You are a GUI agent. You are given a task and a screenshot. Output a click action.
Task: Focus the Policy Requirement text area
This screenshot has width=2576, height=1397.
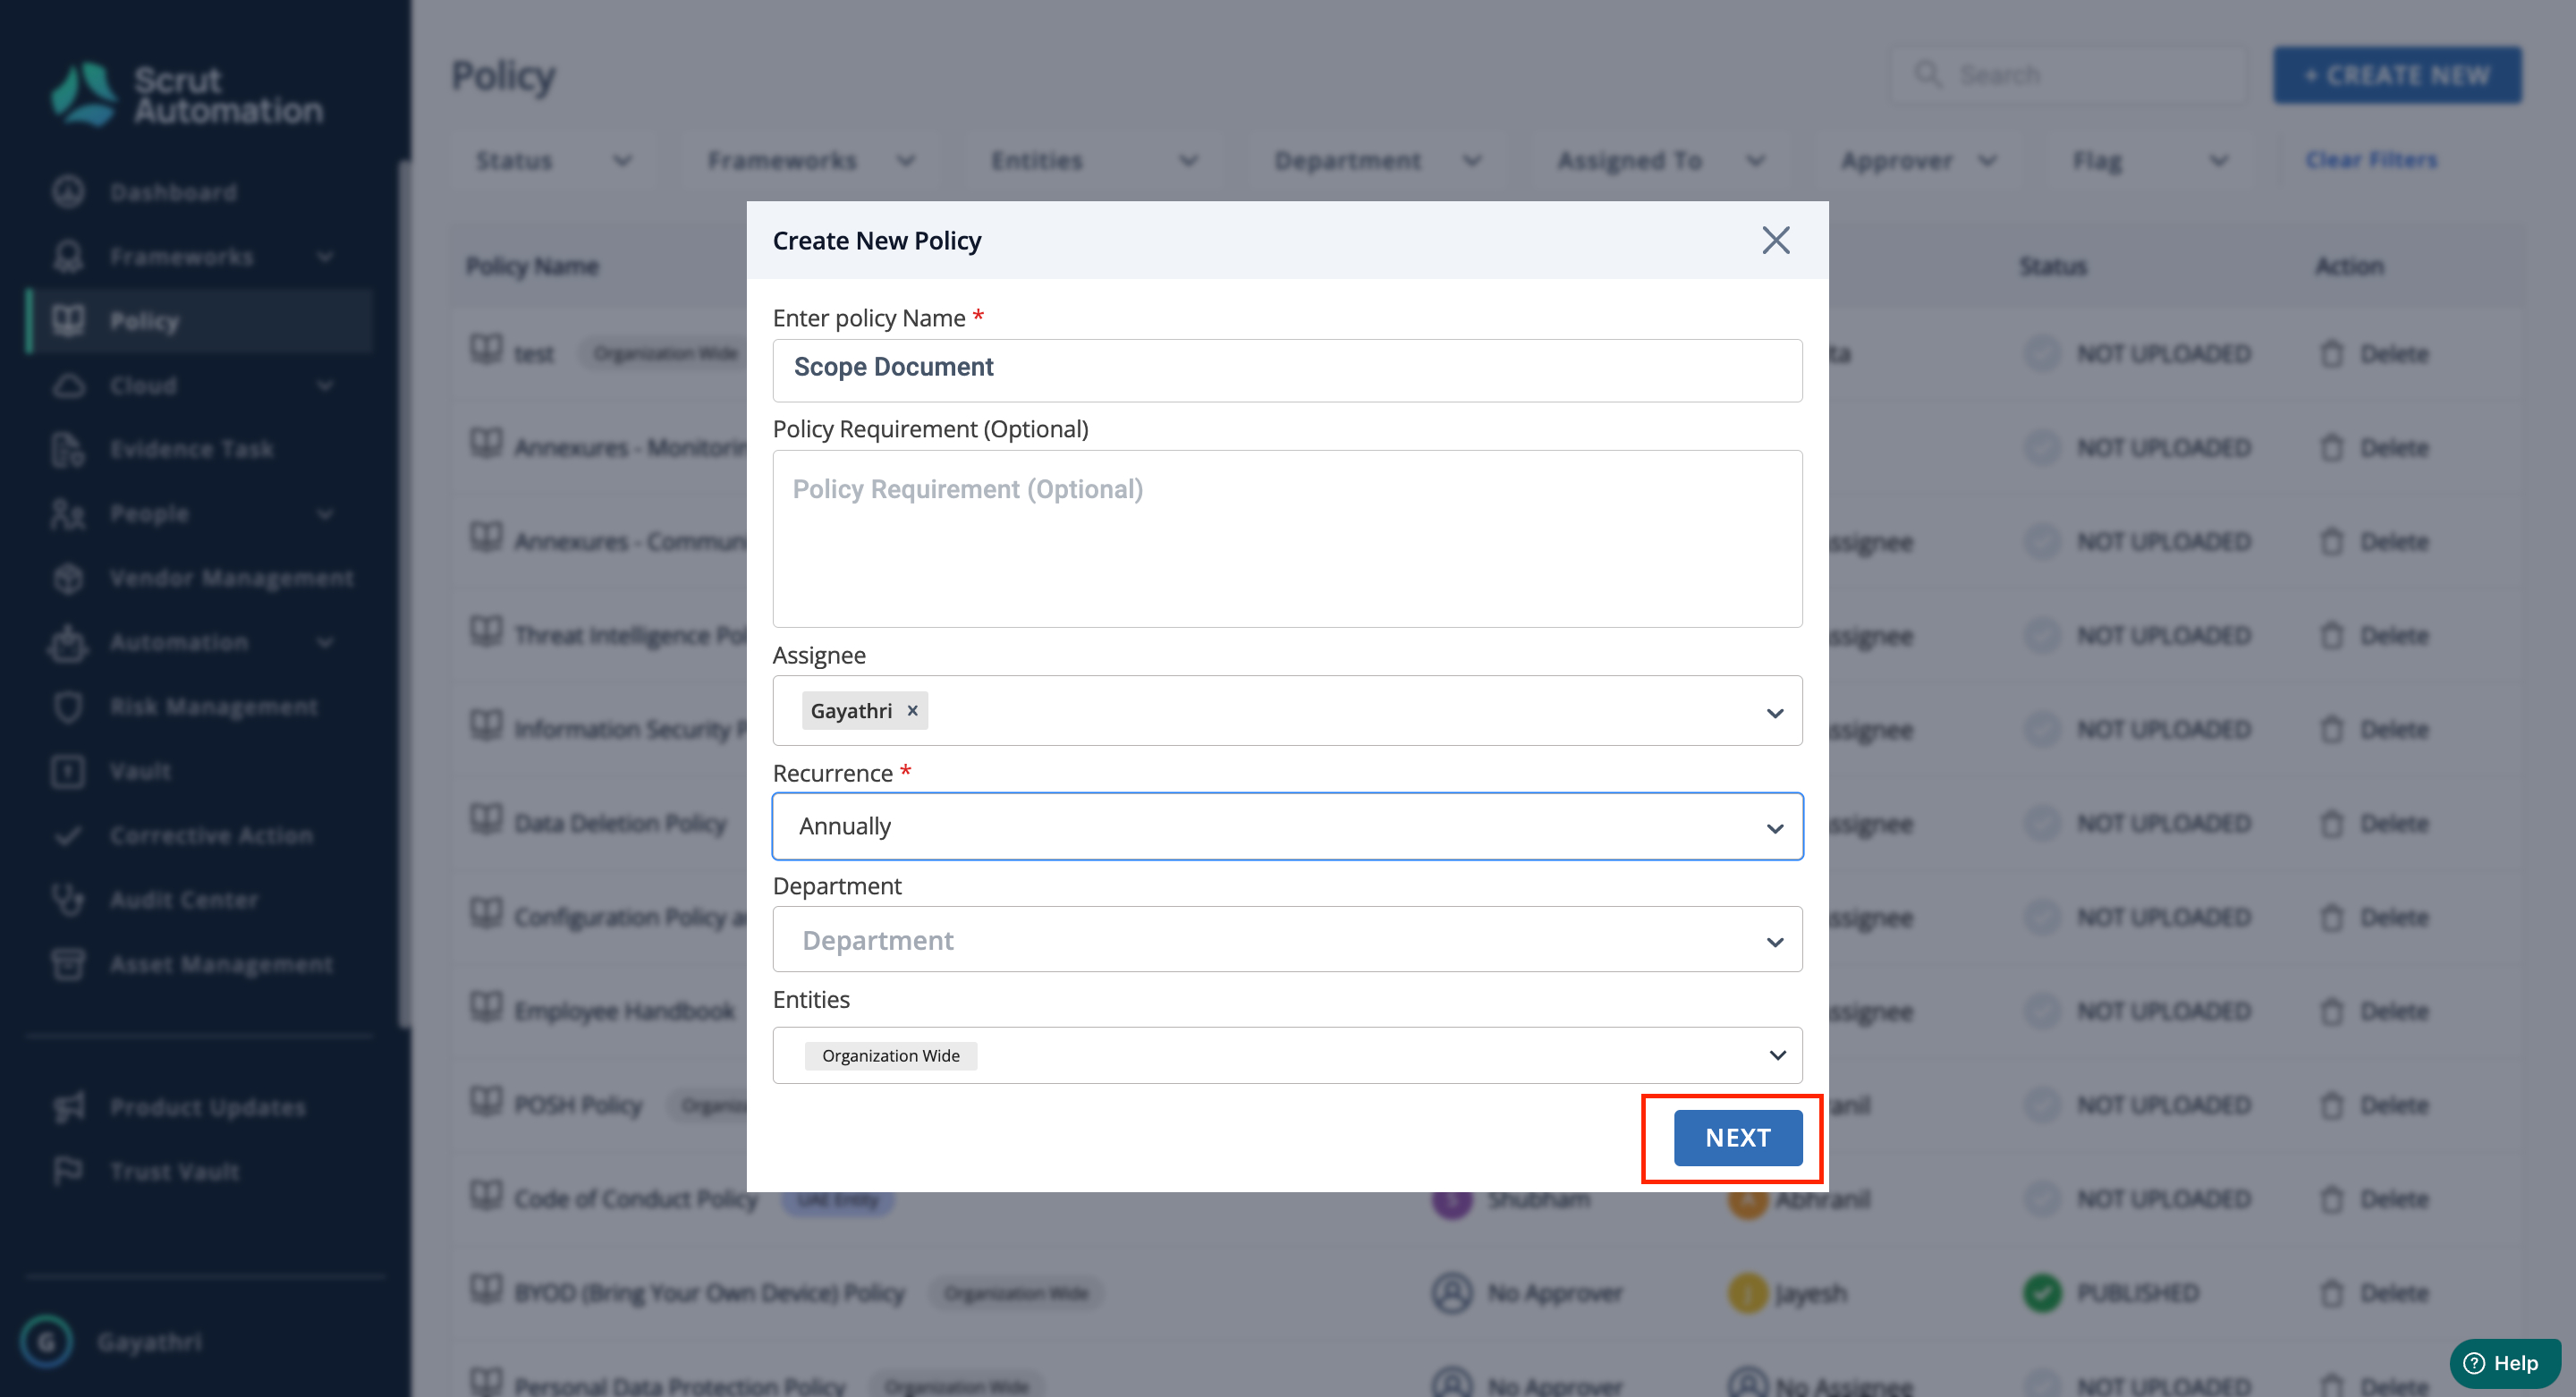1287,538
